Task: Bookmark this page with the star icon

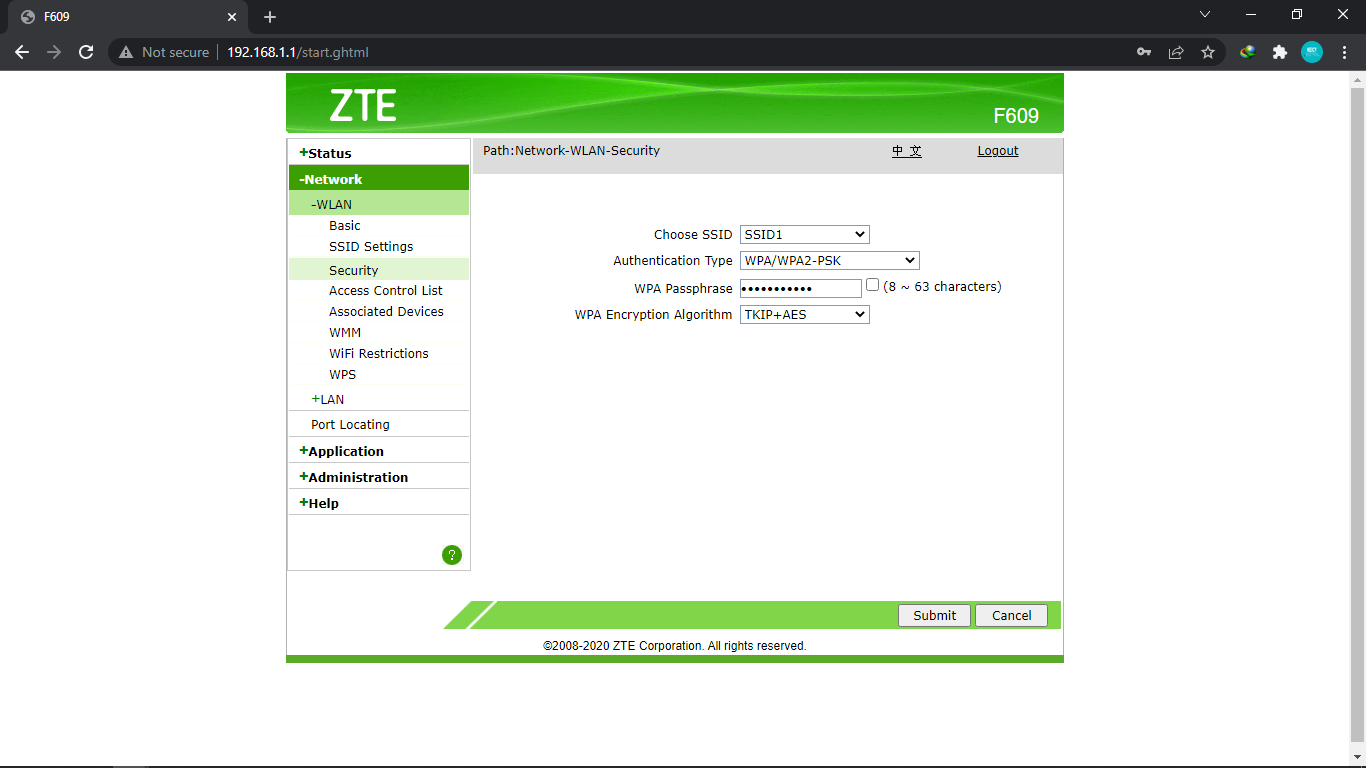Action: click(1208, 52)
